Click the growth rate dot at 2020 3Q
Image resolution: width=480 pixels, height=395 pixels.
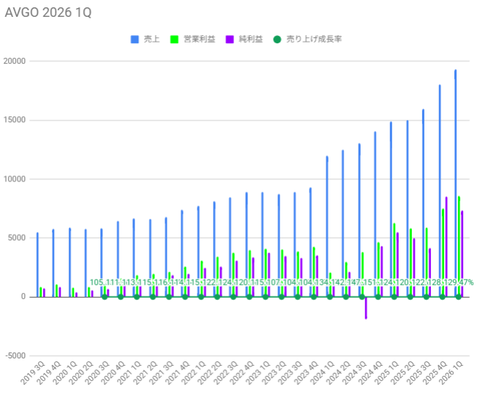coord(105,297)
